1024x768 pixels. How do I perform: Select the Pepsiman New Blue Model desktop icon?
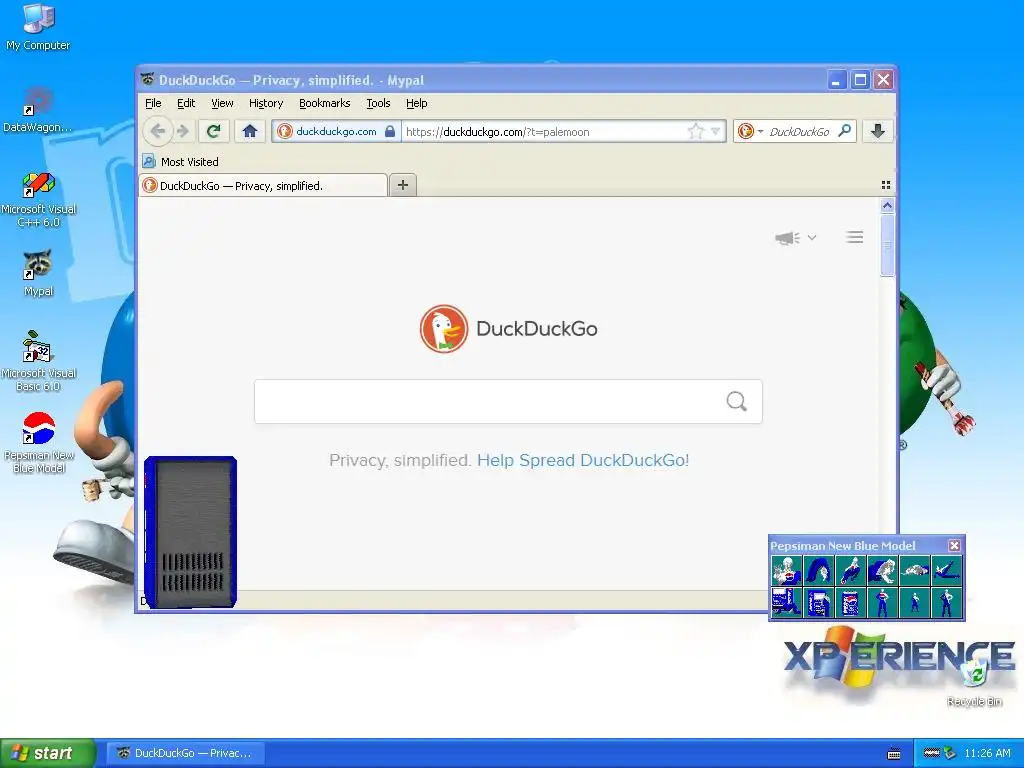coord(39,443)
